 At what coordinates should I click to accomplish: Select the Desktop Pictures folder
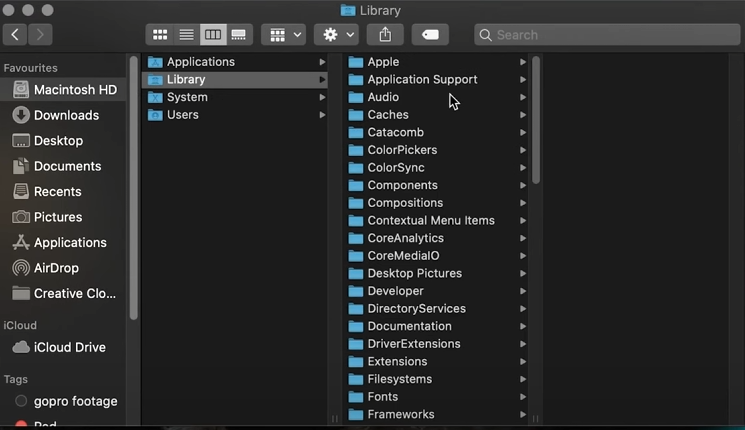tap(436, 273)
